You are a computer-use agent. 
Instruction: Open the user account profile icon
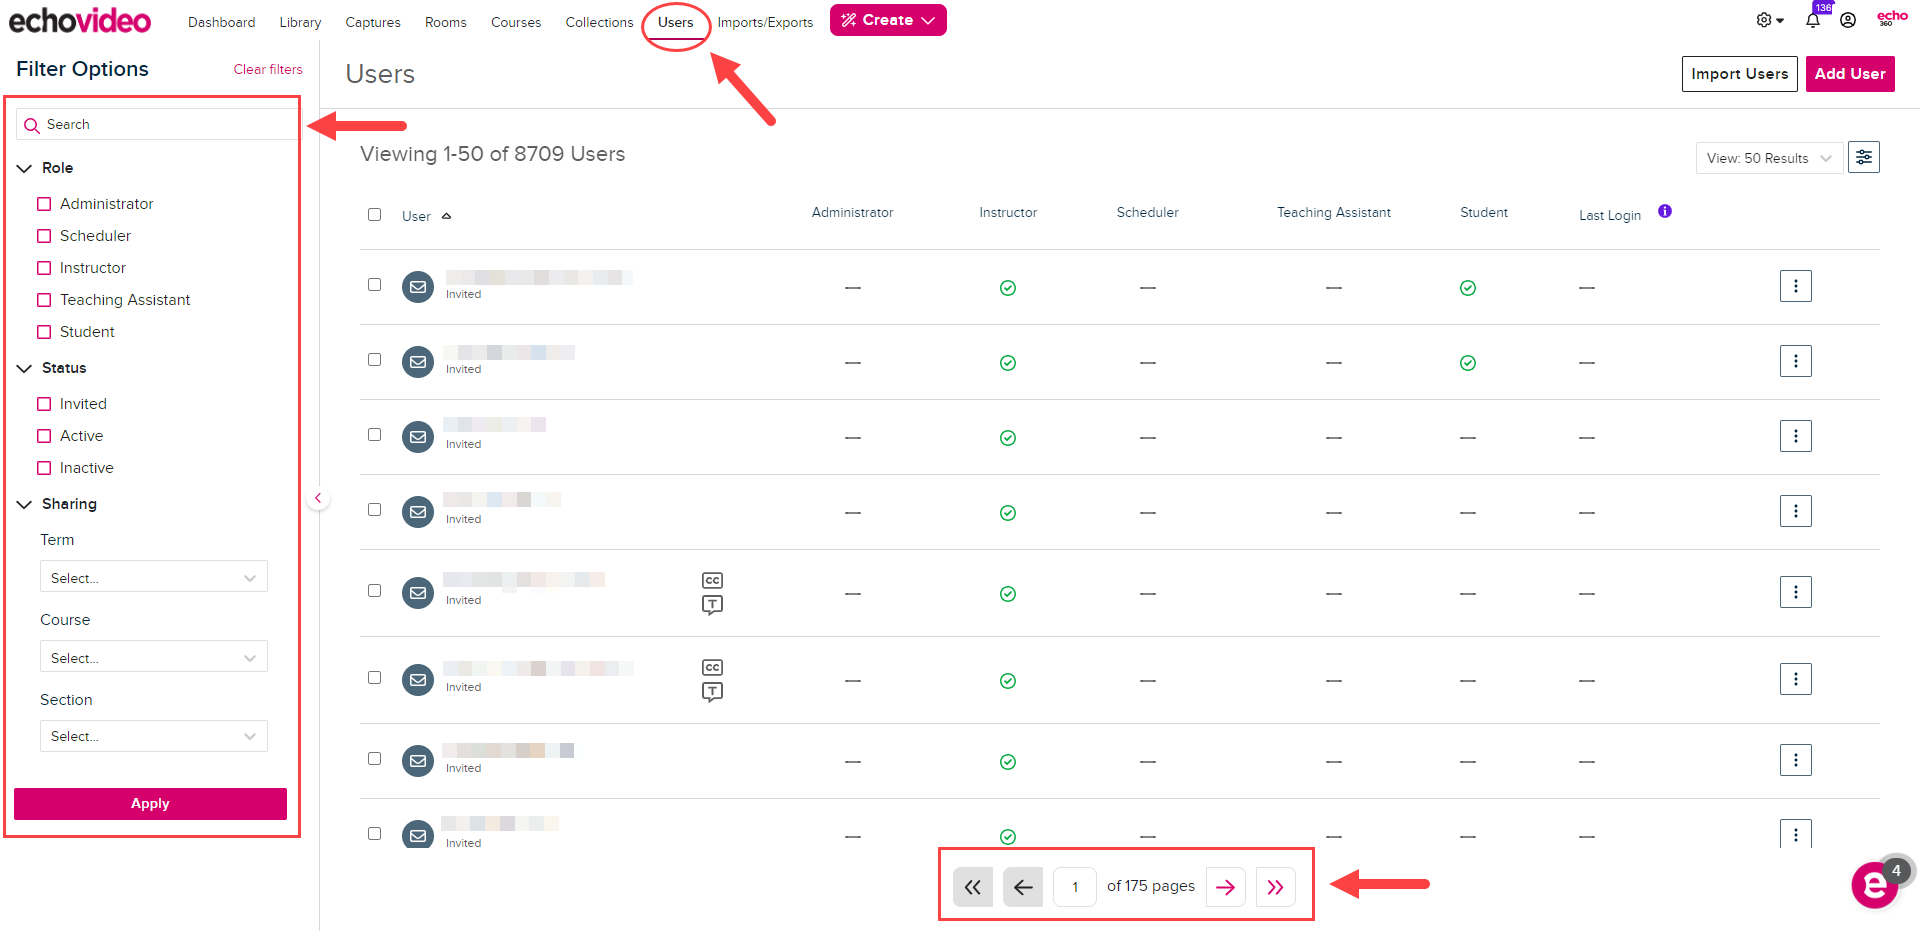pos(1848,20)
